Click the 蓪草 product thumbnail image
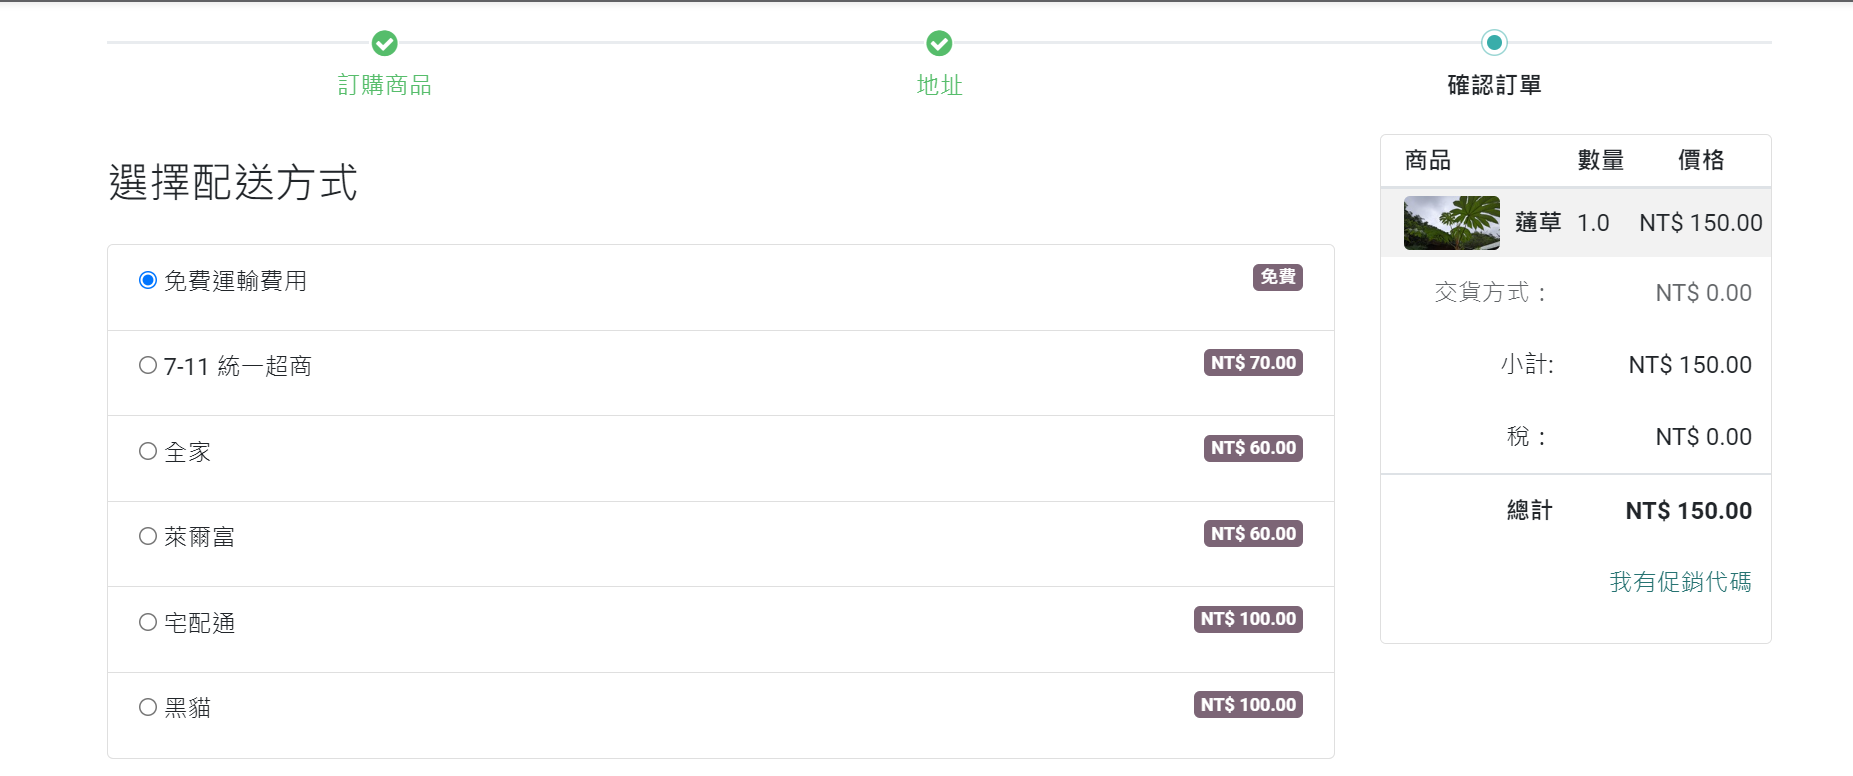1853x776 pixels. coord(1451,222)
